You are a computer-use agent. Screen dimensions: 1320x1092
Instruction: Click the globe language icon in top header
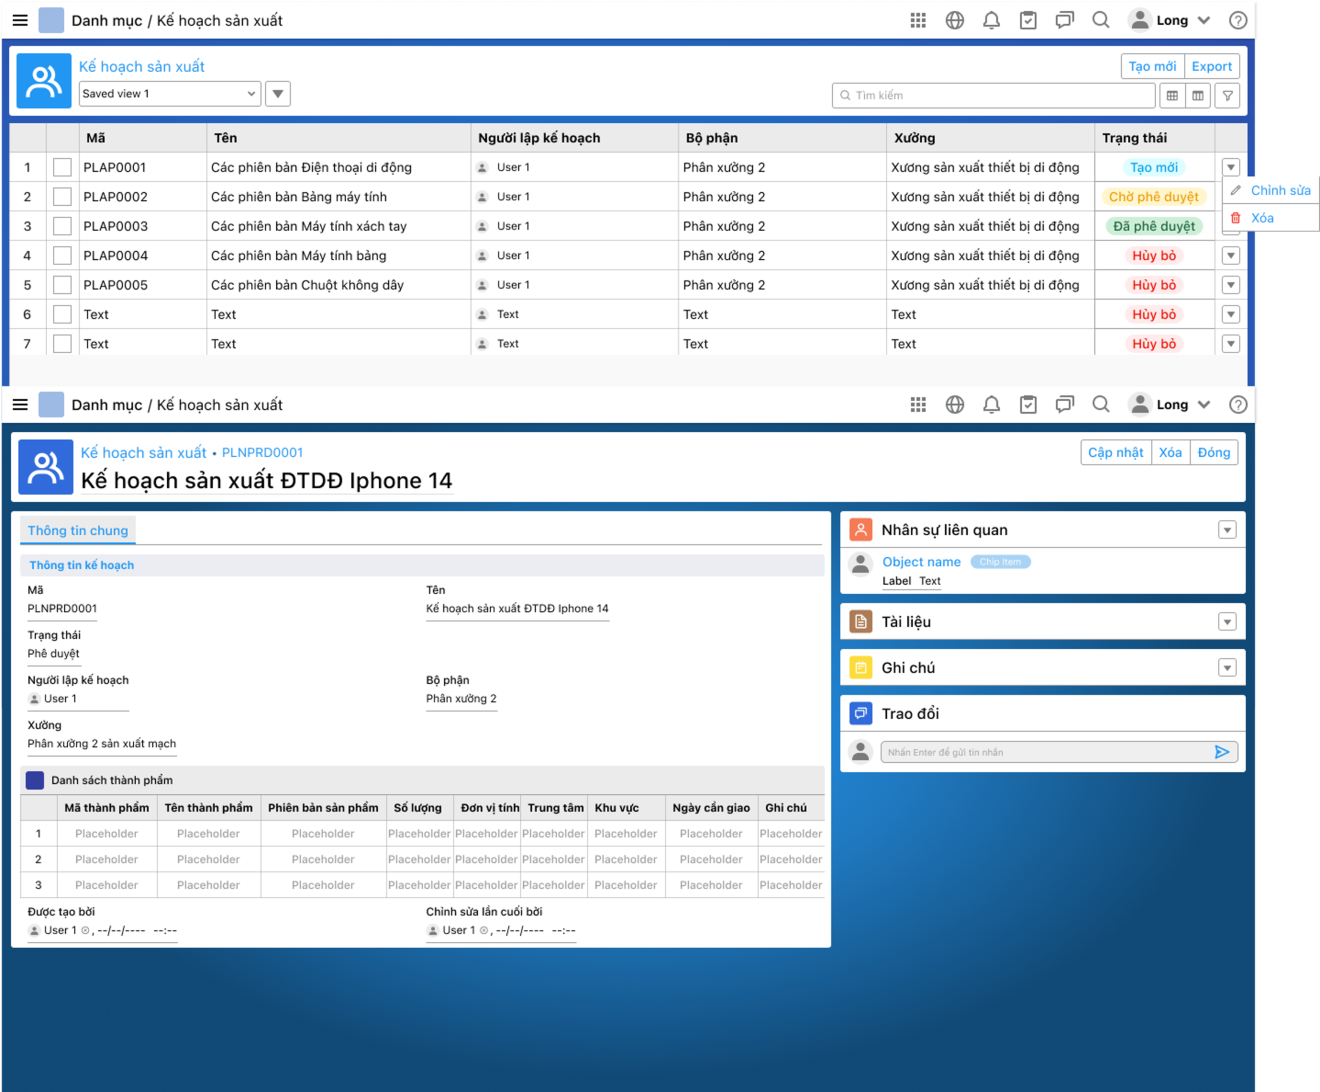955,20
